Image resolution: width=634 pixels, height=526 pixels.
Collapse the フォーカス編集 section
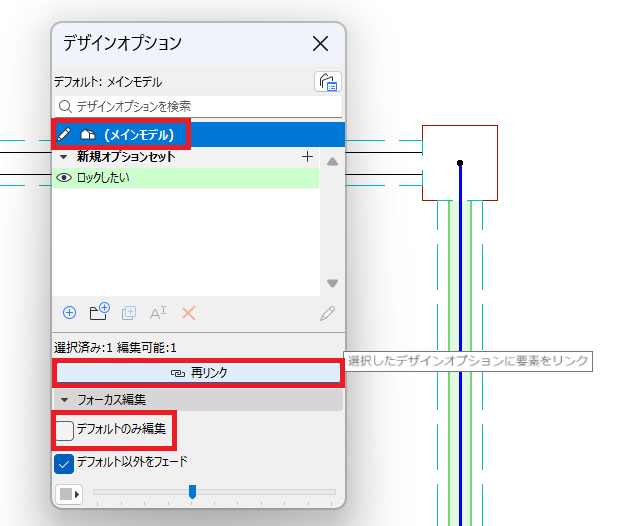[64, 400]
